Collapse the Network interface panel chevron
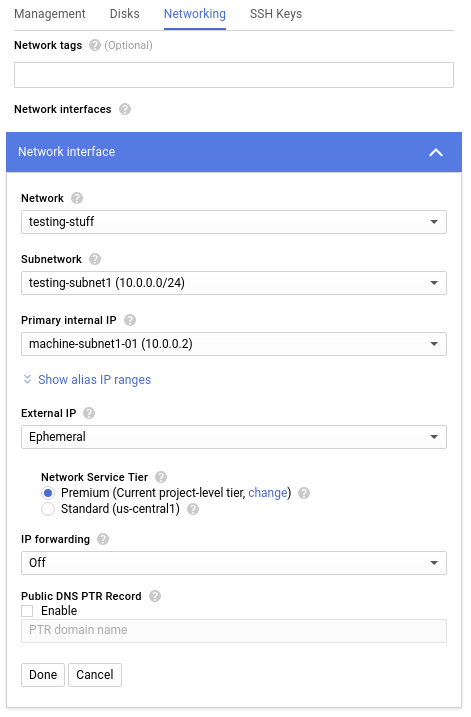The height and width of the screenshot is (717, 471). coord(436,152)
